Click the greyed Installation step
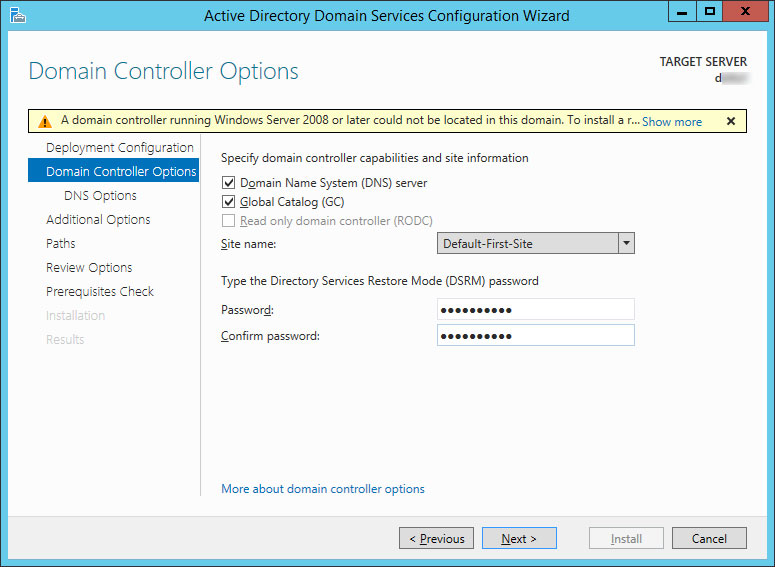 [x=75, y=315]
